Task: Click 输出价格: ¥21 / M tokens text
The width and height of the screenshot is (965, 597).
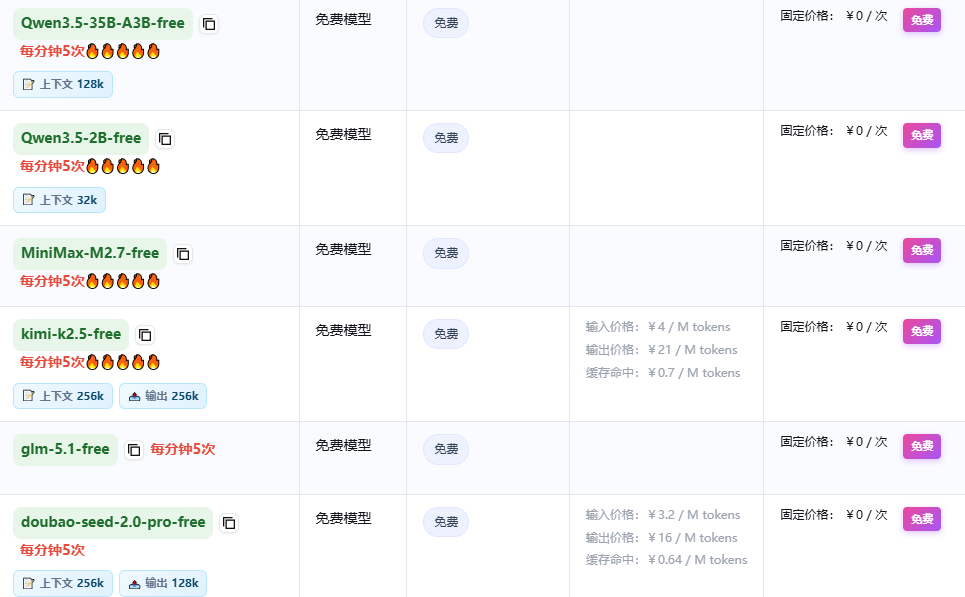Action: click(662, 350)
